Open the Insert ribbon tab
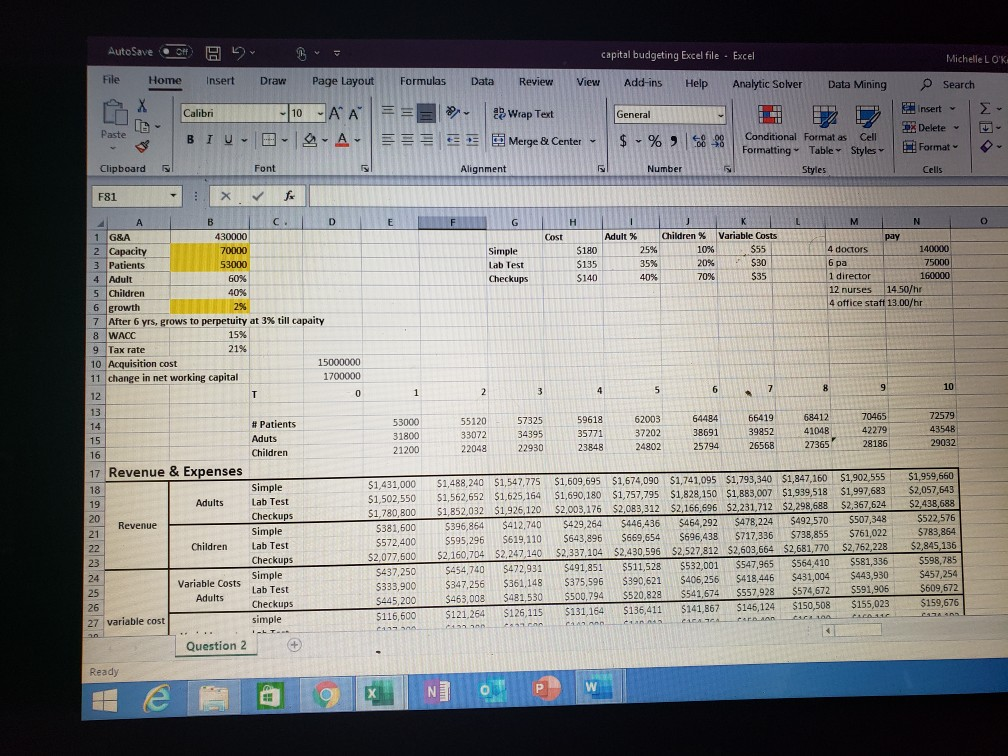Viewport: 1008px width, 756px height. 220,80
